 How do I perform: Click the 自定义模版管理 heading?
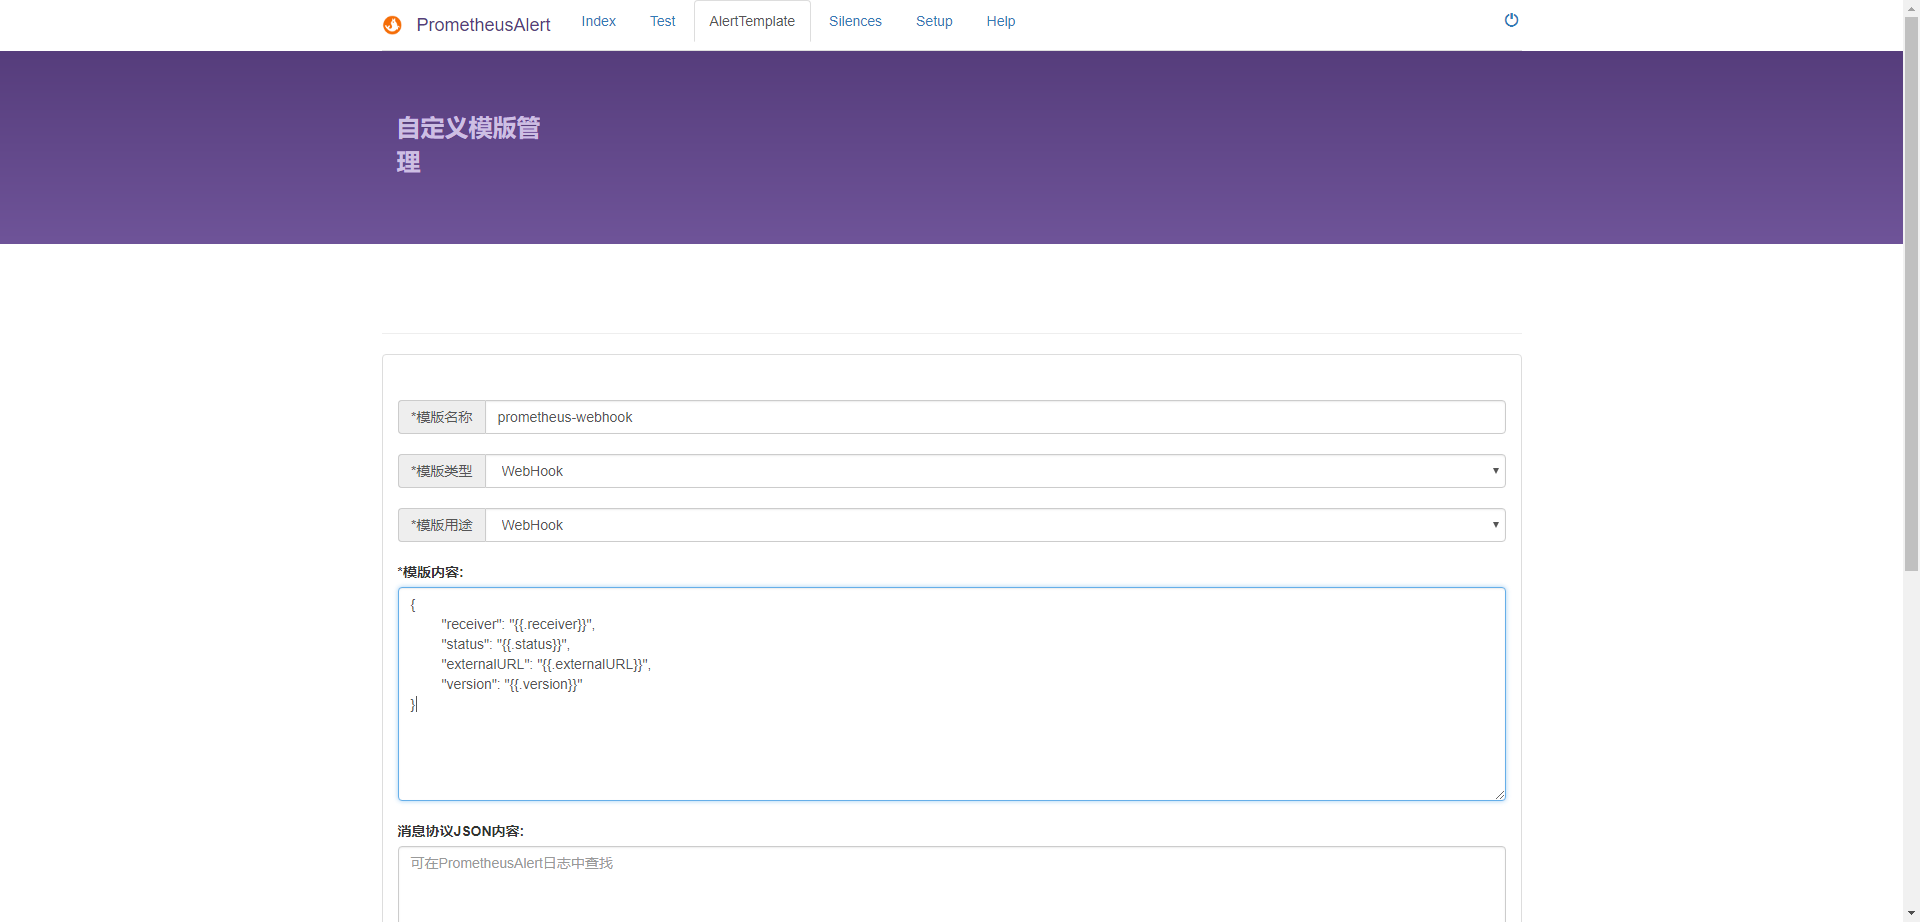click(x=468, y=144)
